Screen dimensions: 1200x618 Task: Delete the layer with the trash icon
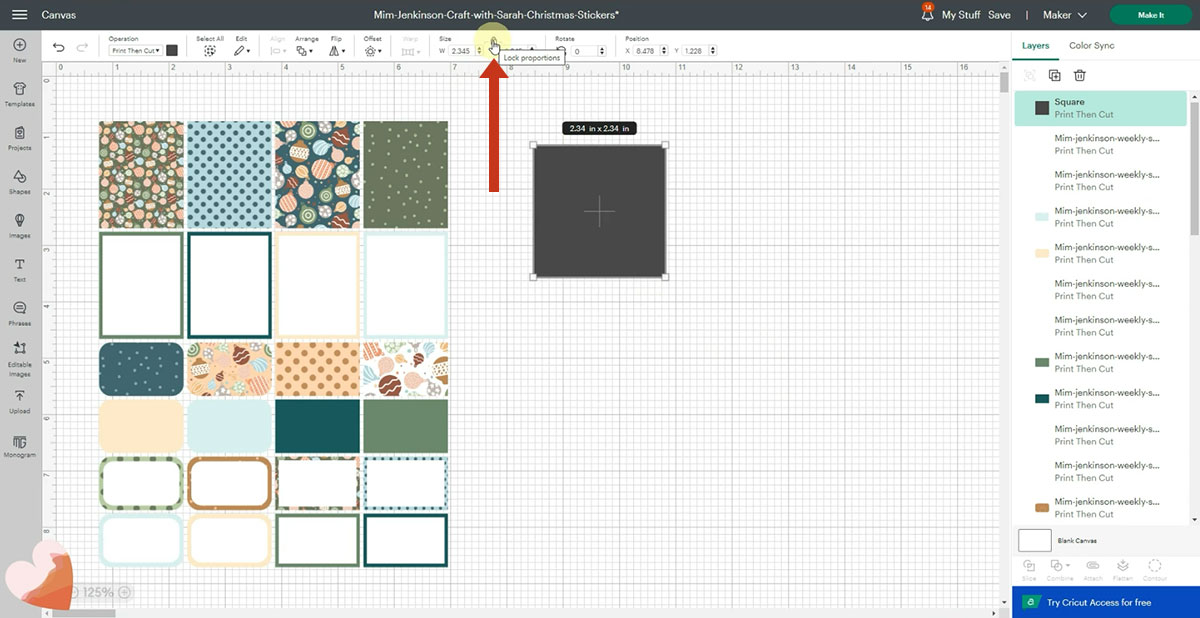point(1080,75)
